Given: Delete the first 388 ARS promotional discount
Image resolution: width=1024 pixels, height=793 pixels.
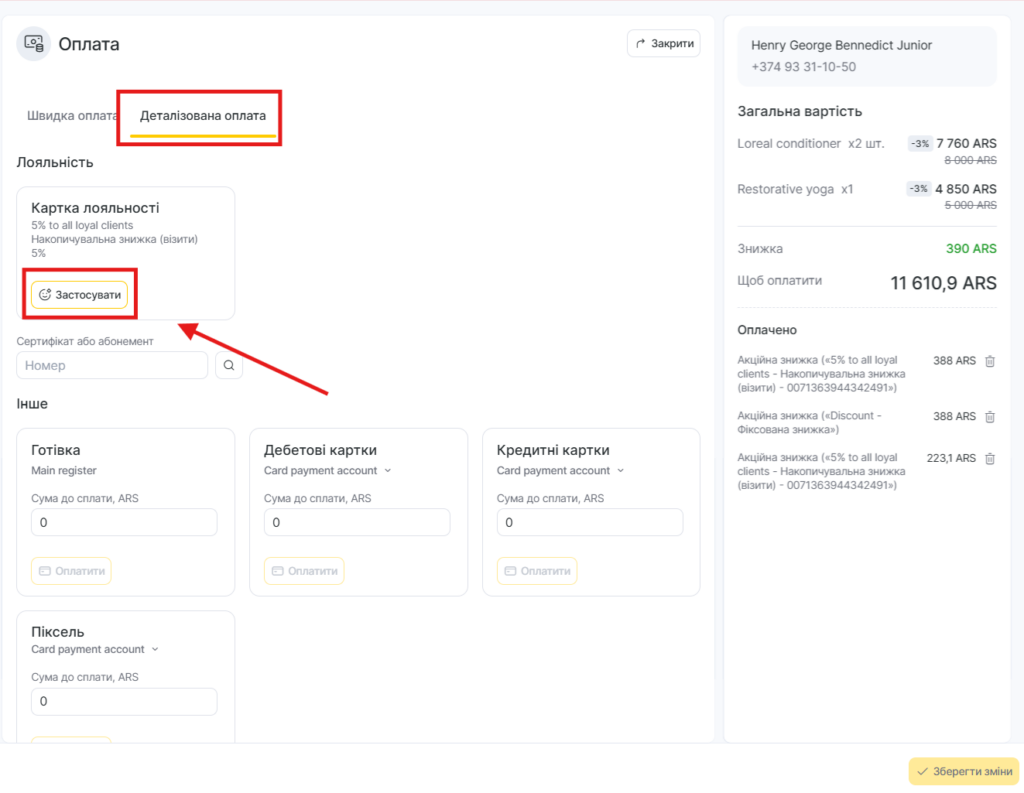Looking at the screenshot, I should 990,361.
